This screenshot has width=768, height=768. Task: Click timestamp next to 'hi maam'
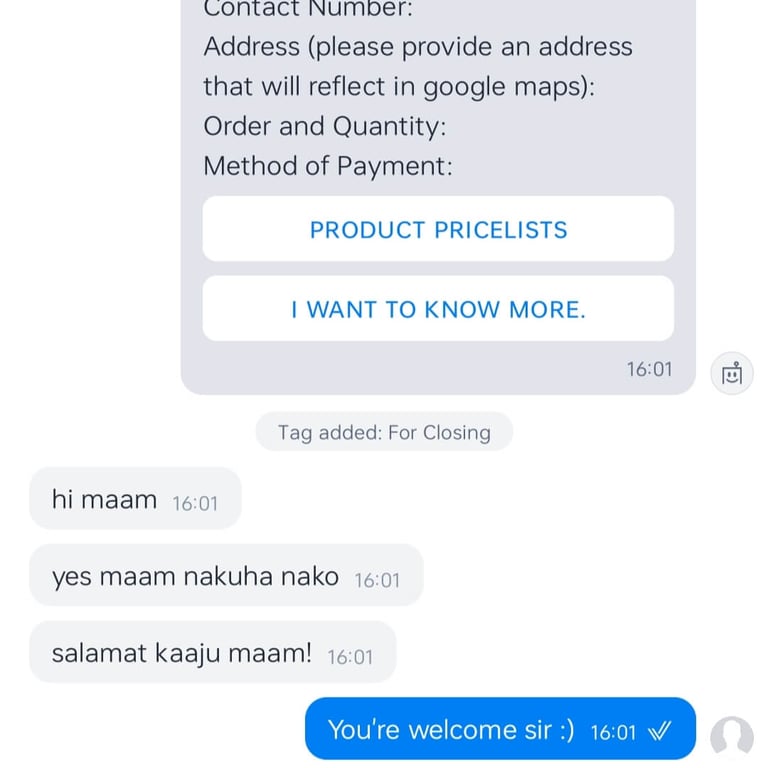(195, 504)
